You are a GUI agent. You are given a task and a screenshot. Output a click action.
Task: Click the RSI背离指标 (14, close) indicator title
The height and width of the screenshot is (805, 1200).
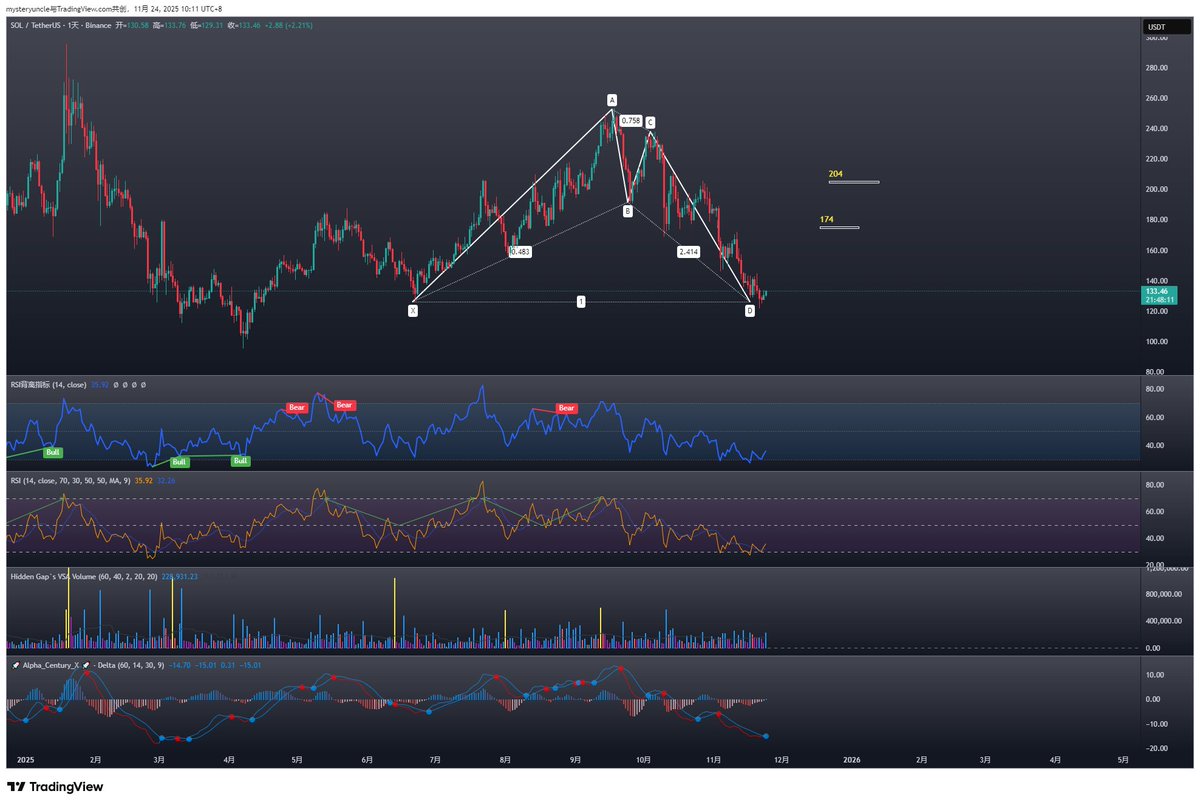pyautogui.click(x=50, y=384)
